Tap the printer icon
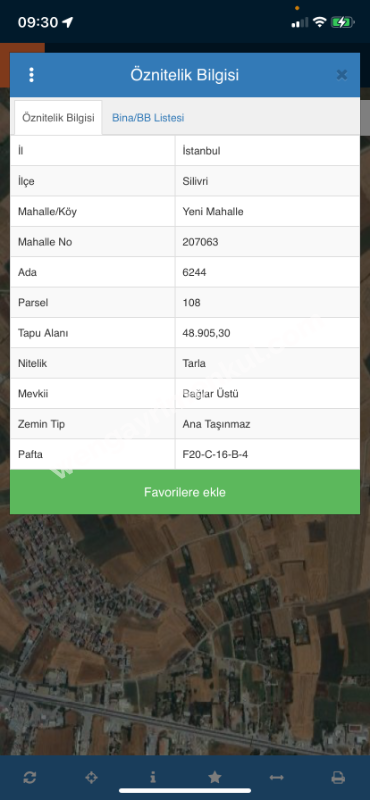Viewport: 370px width, 800px height. (338, 778)
